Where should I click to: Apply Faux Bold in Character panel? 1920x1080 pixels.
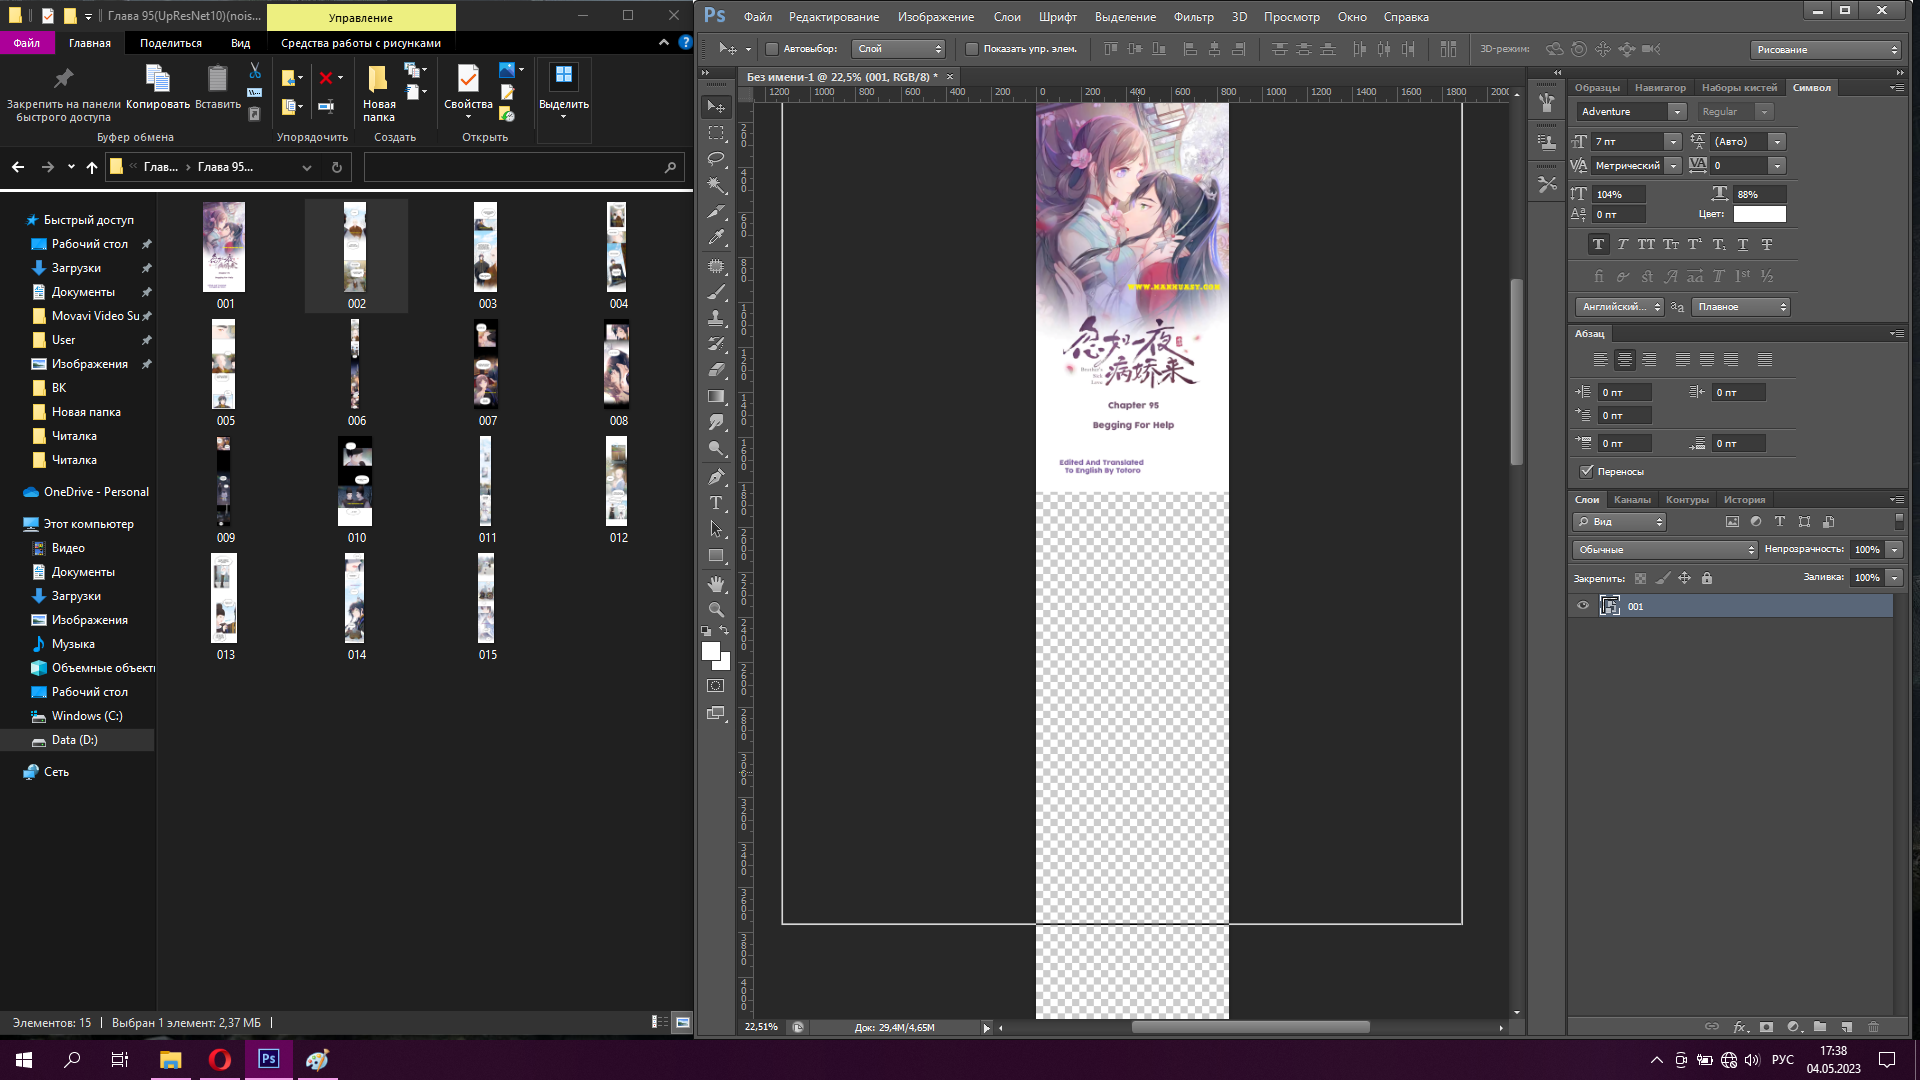pos(1598,244)
